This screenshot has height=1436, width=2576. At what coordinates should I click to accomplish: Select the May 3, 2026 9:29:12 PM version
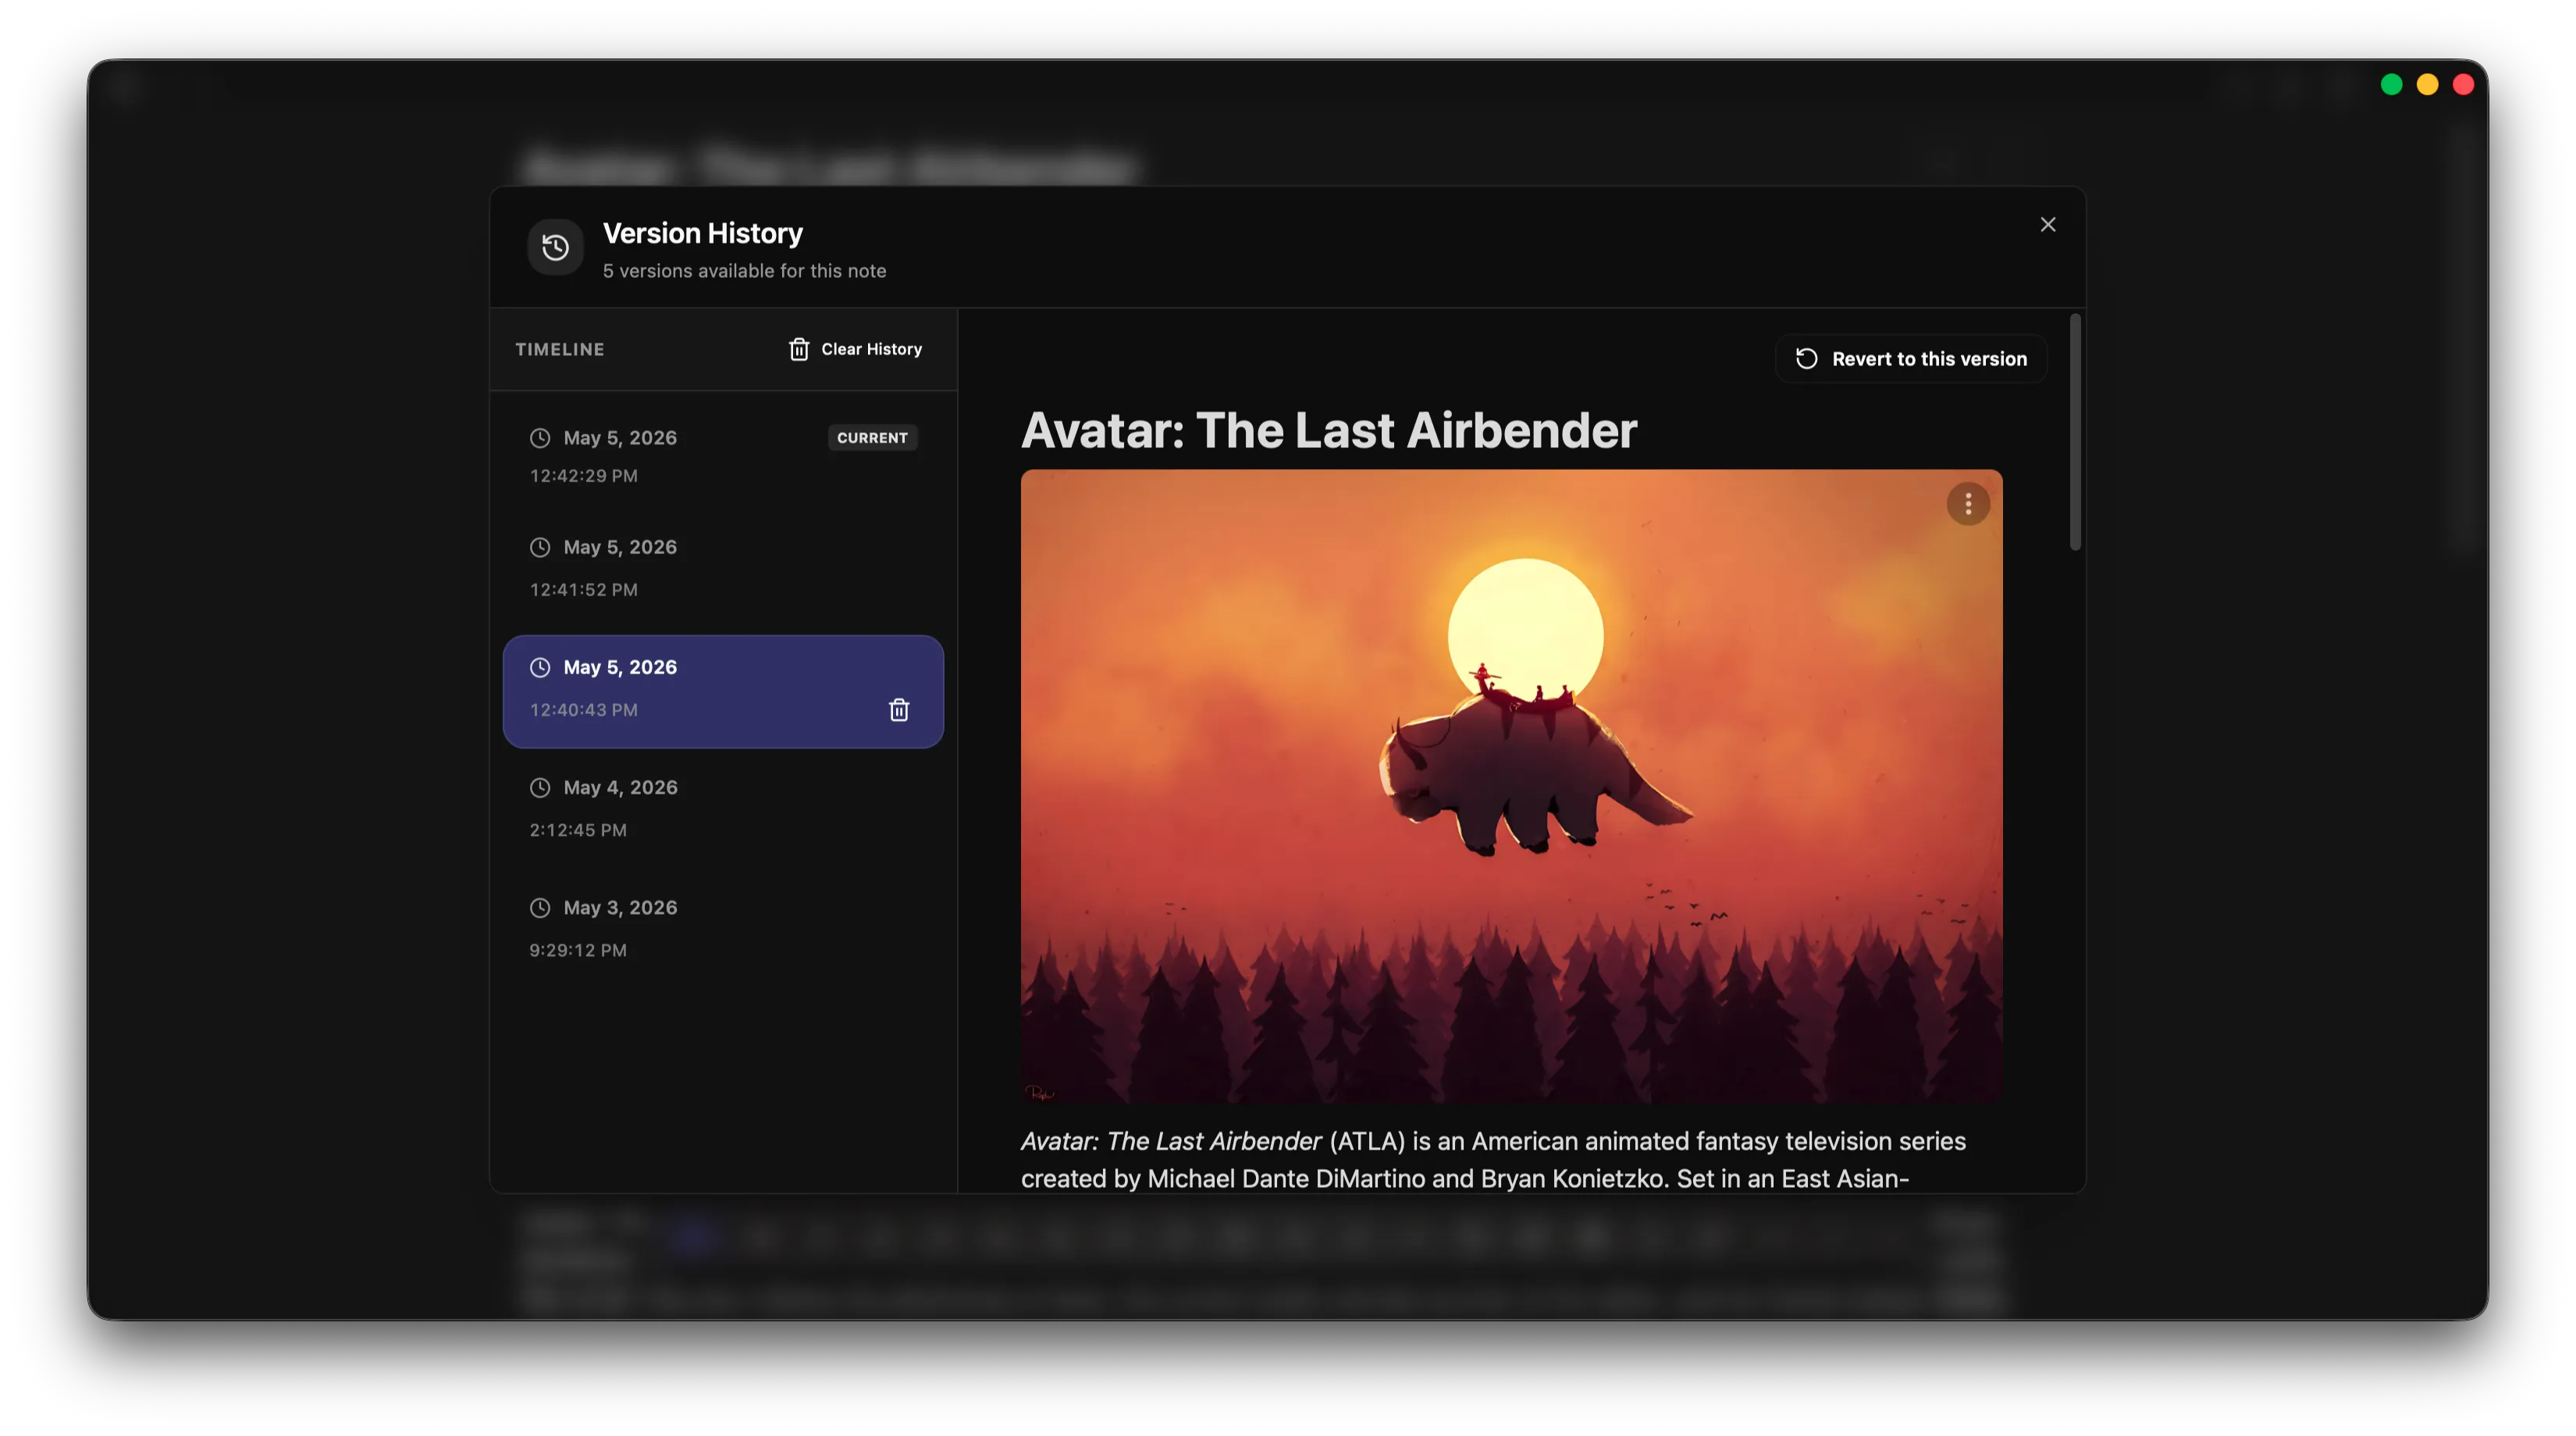pyautogui.click(x=723, y=928)
